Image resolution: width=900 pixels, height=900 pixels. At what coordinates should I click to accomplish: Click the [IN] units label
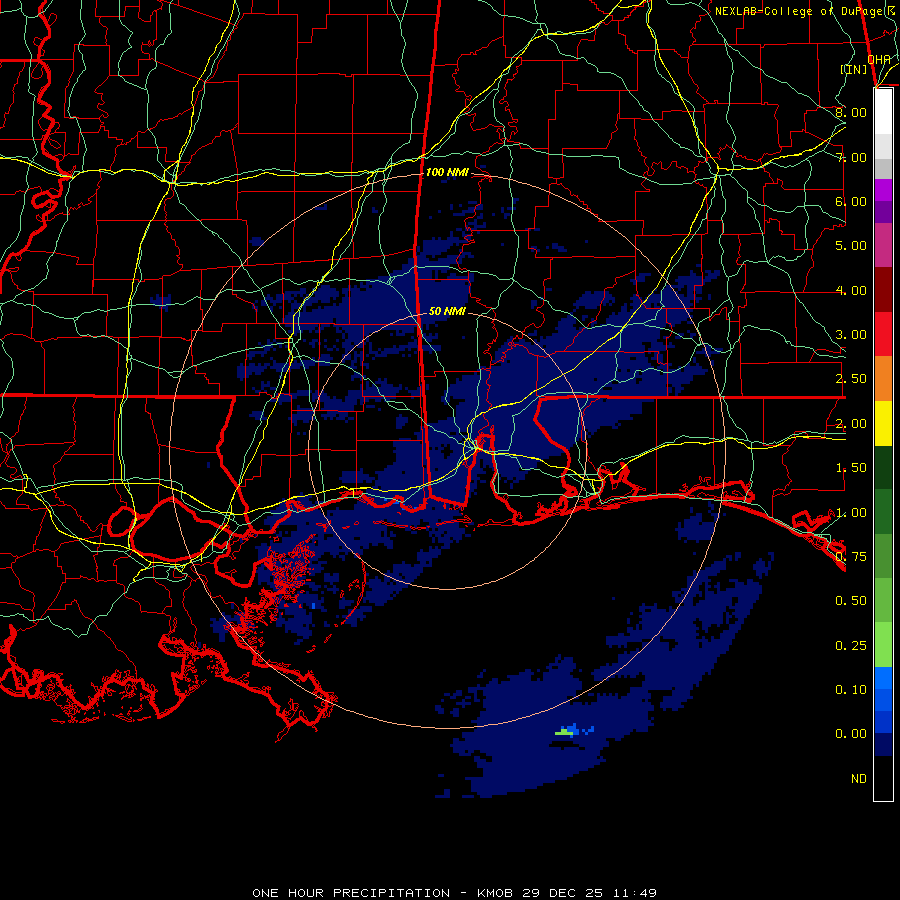point(854,69)
